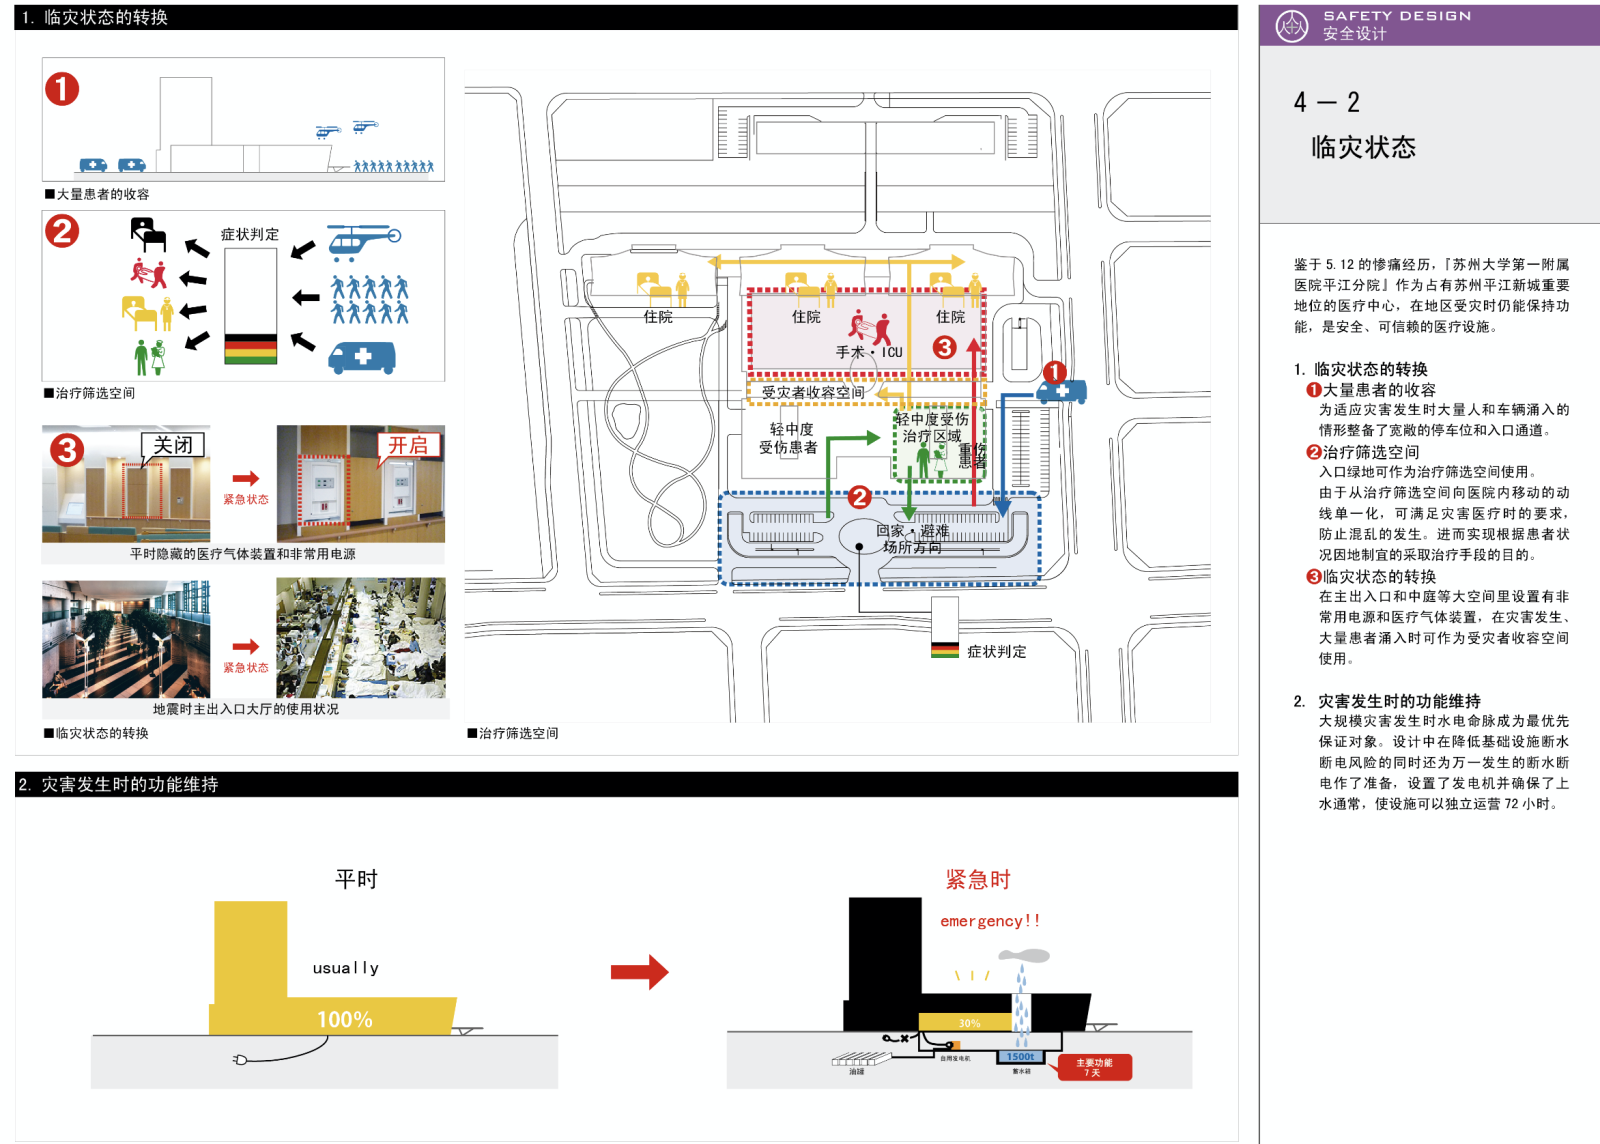This screenshot has height=1144, width=1600.
Task: Click the red number 3 marker on the site map
Action: [944, 347]
